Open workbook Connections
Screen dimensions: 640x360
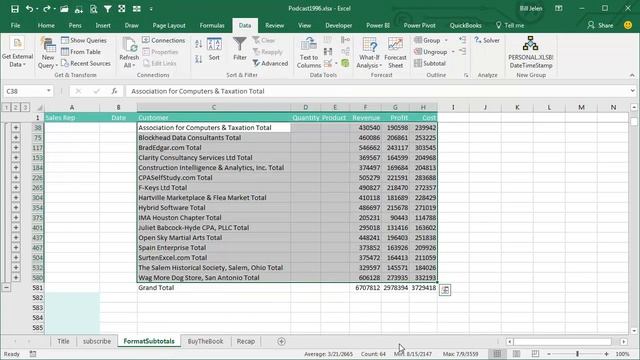click(x=164, y=40)
